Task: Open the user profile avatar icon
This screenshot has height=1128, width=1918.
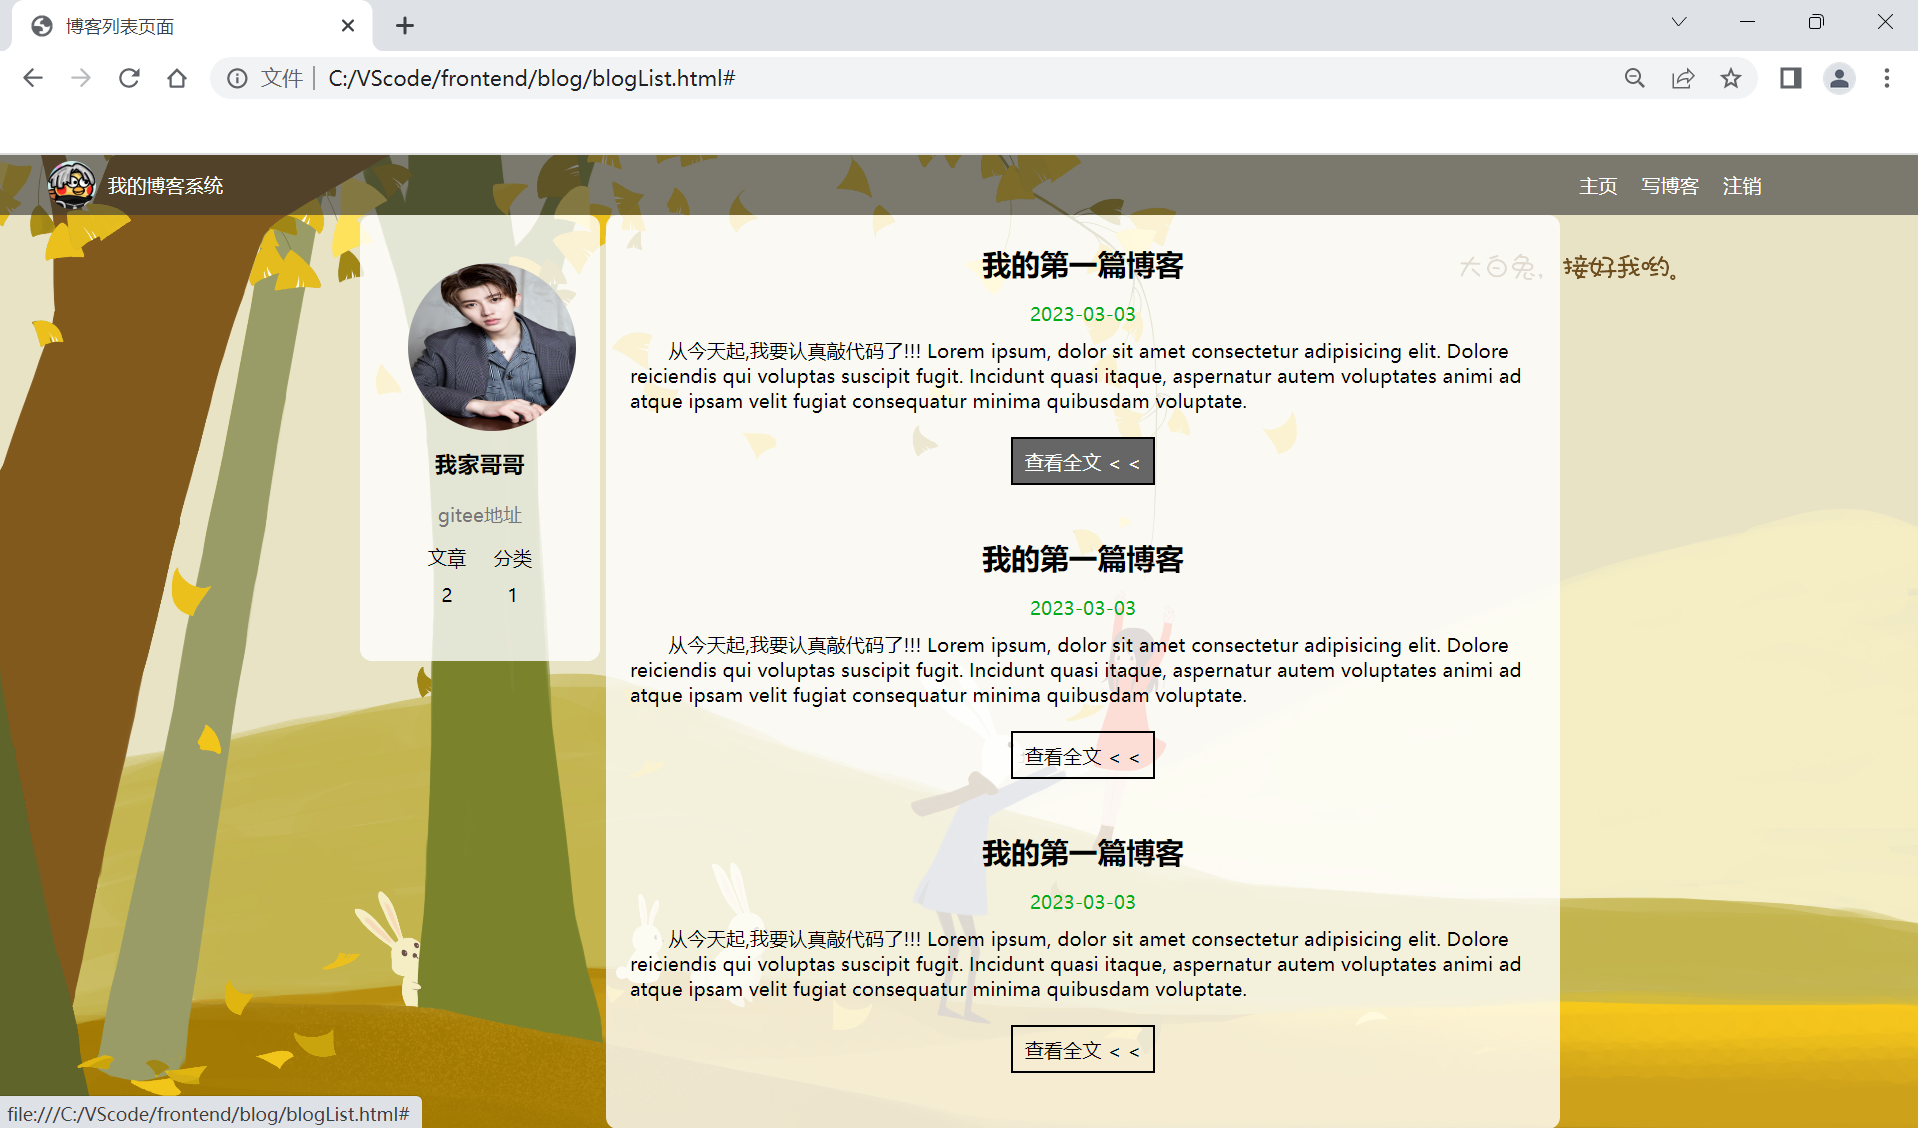Action: (x=1839, y=78)
